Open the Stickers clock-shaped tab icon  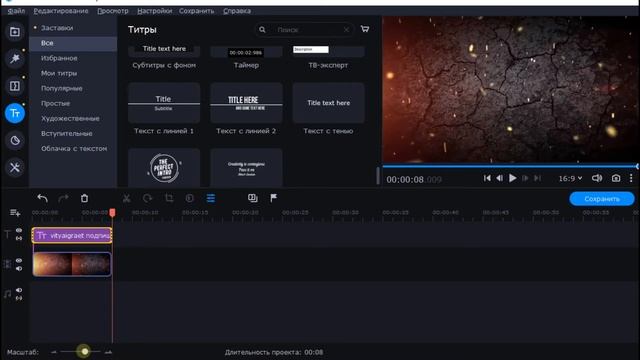15,140
